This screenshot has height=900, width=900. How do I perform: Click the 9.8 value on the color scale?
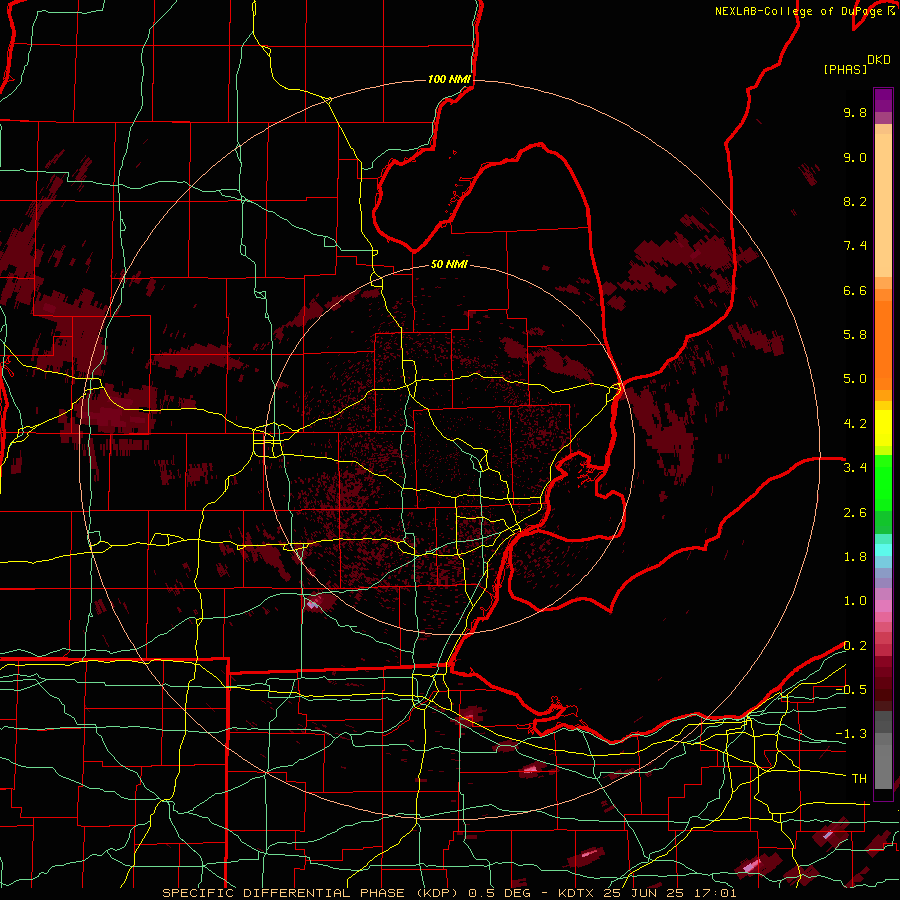click(855, 112)
